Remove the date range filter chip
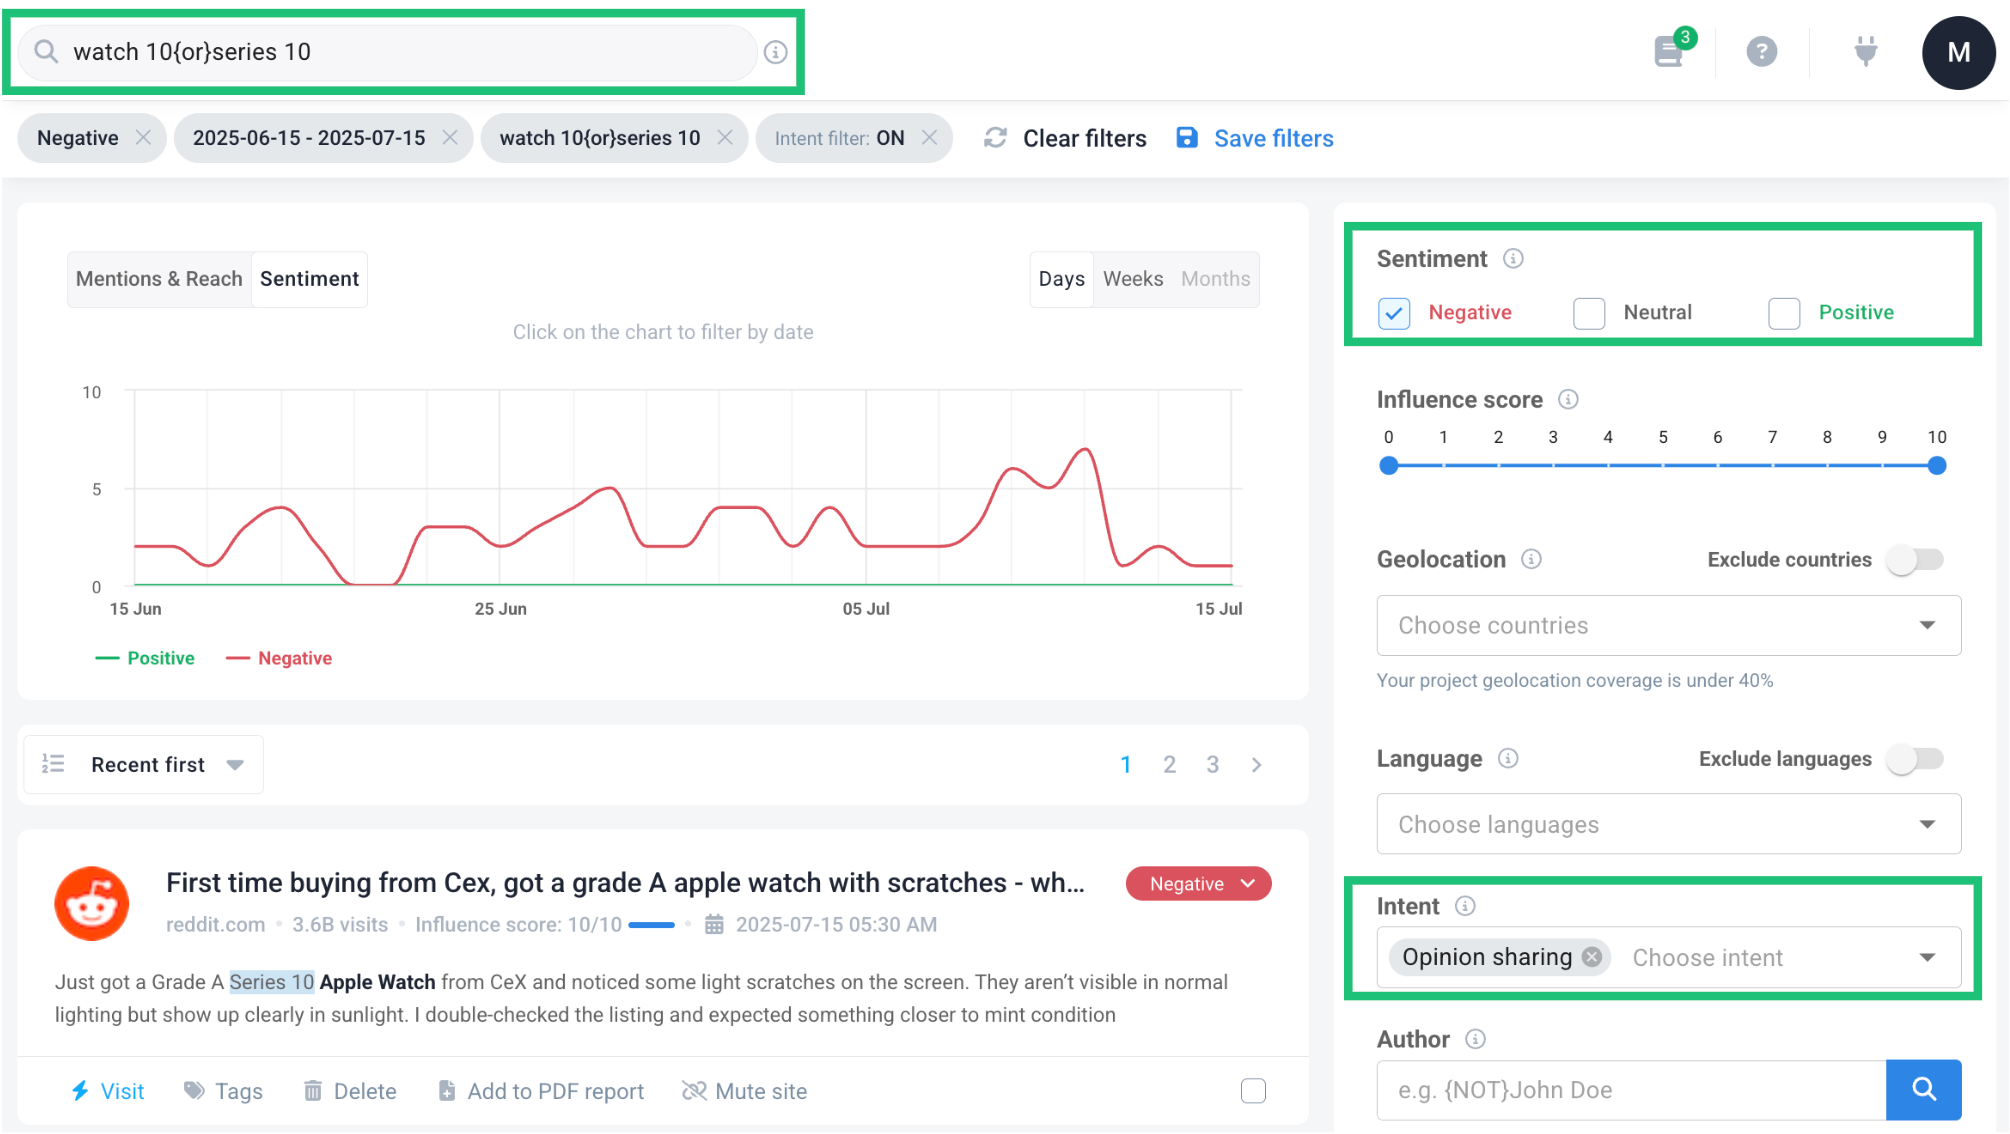This screenshot has width=2010, height=1134. [x=450, y=138]
